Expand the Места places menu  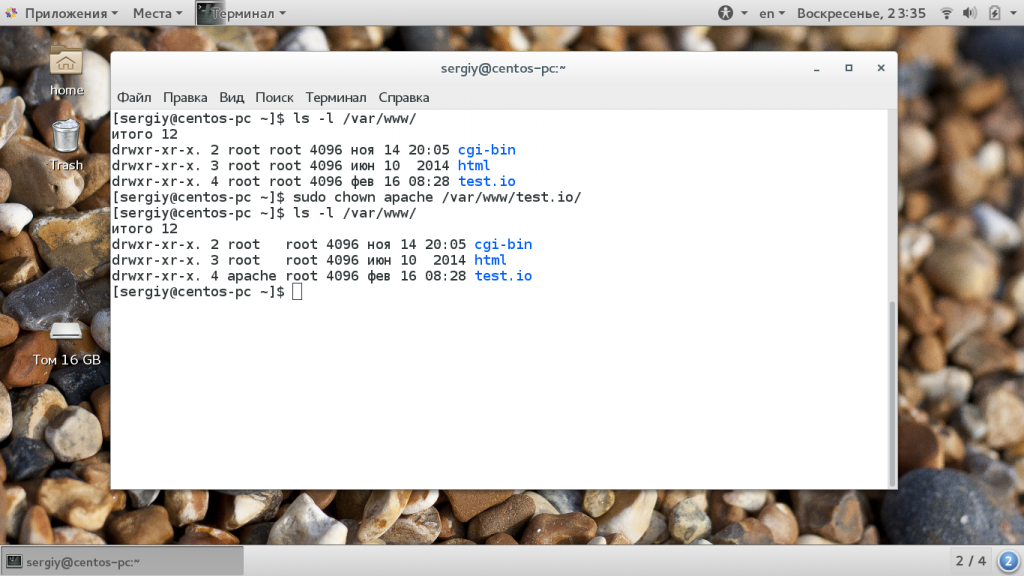click(x=157, y=13)
